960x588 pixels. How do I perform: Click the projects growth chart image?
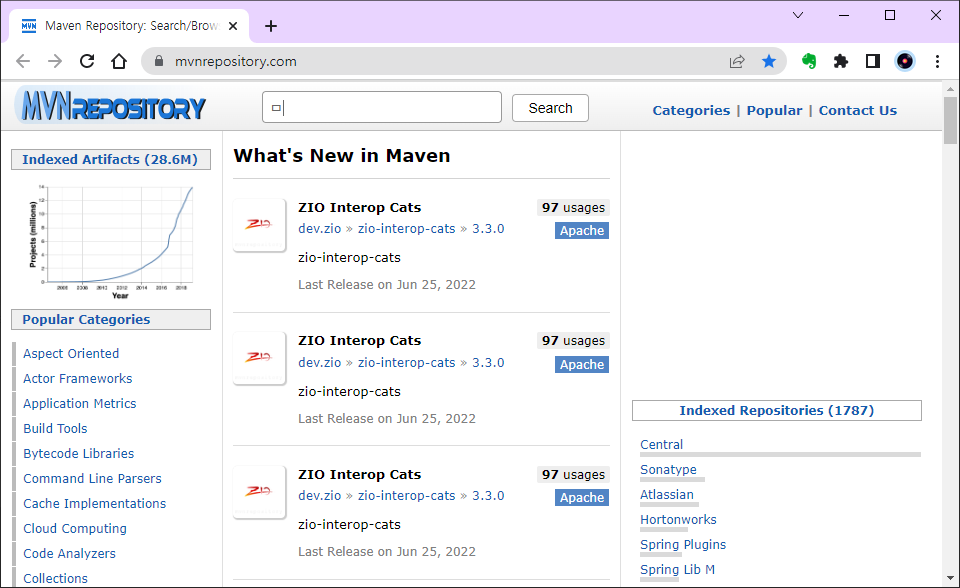click(x=111, y=241)
